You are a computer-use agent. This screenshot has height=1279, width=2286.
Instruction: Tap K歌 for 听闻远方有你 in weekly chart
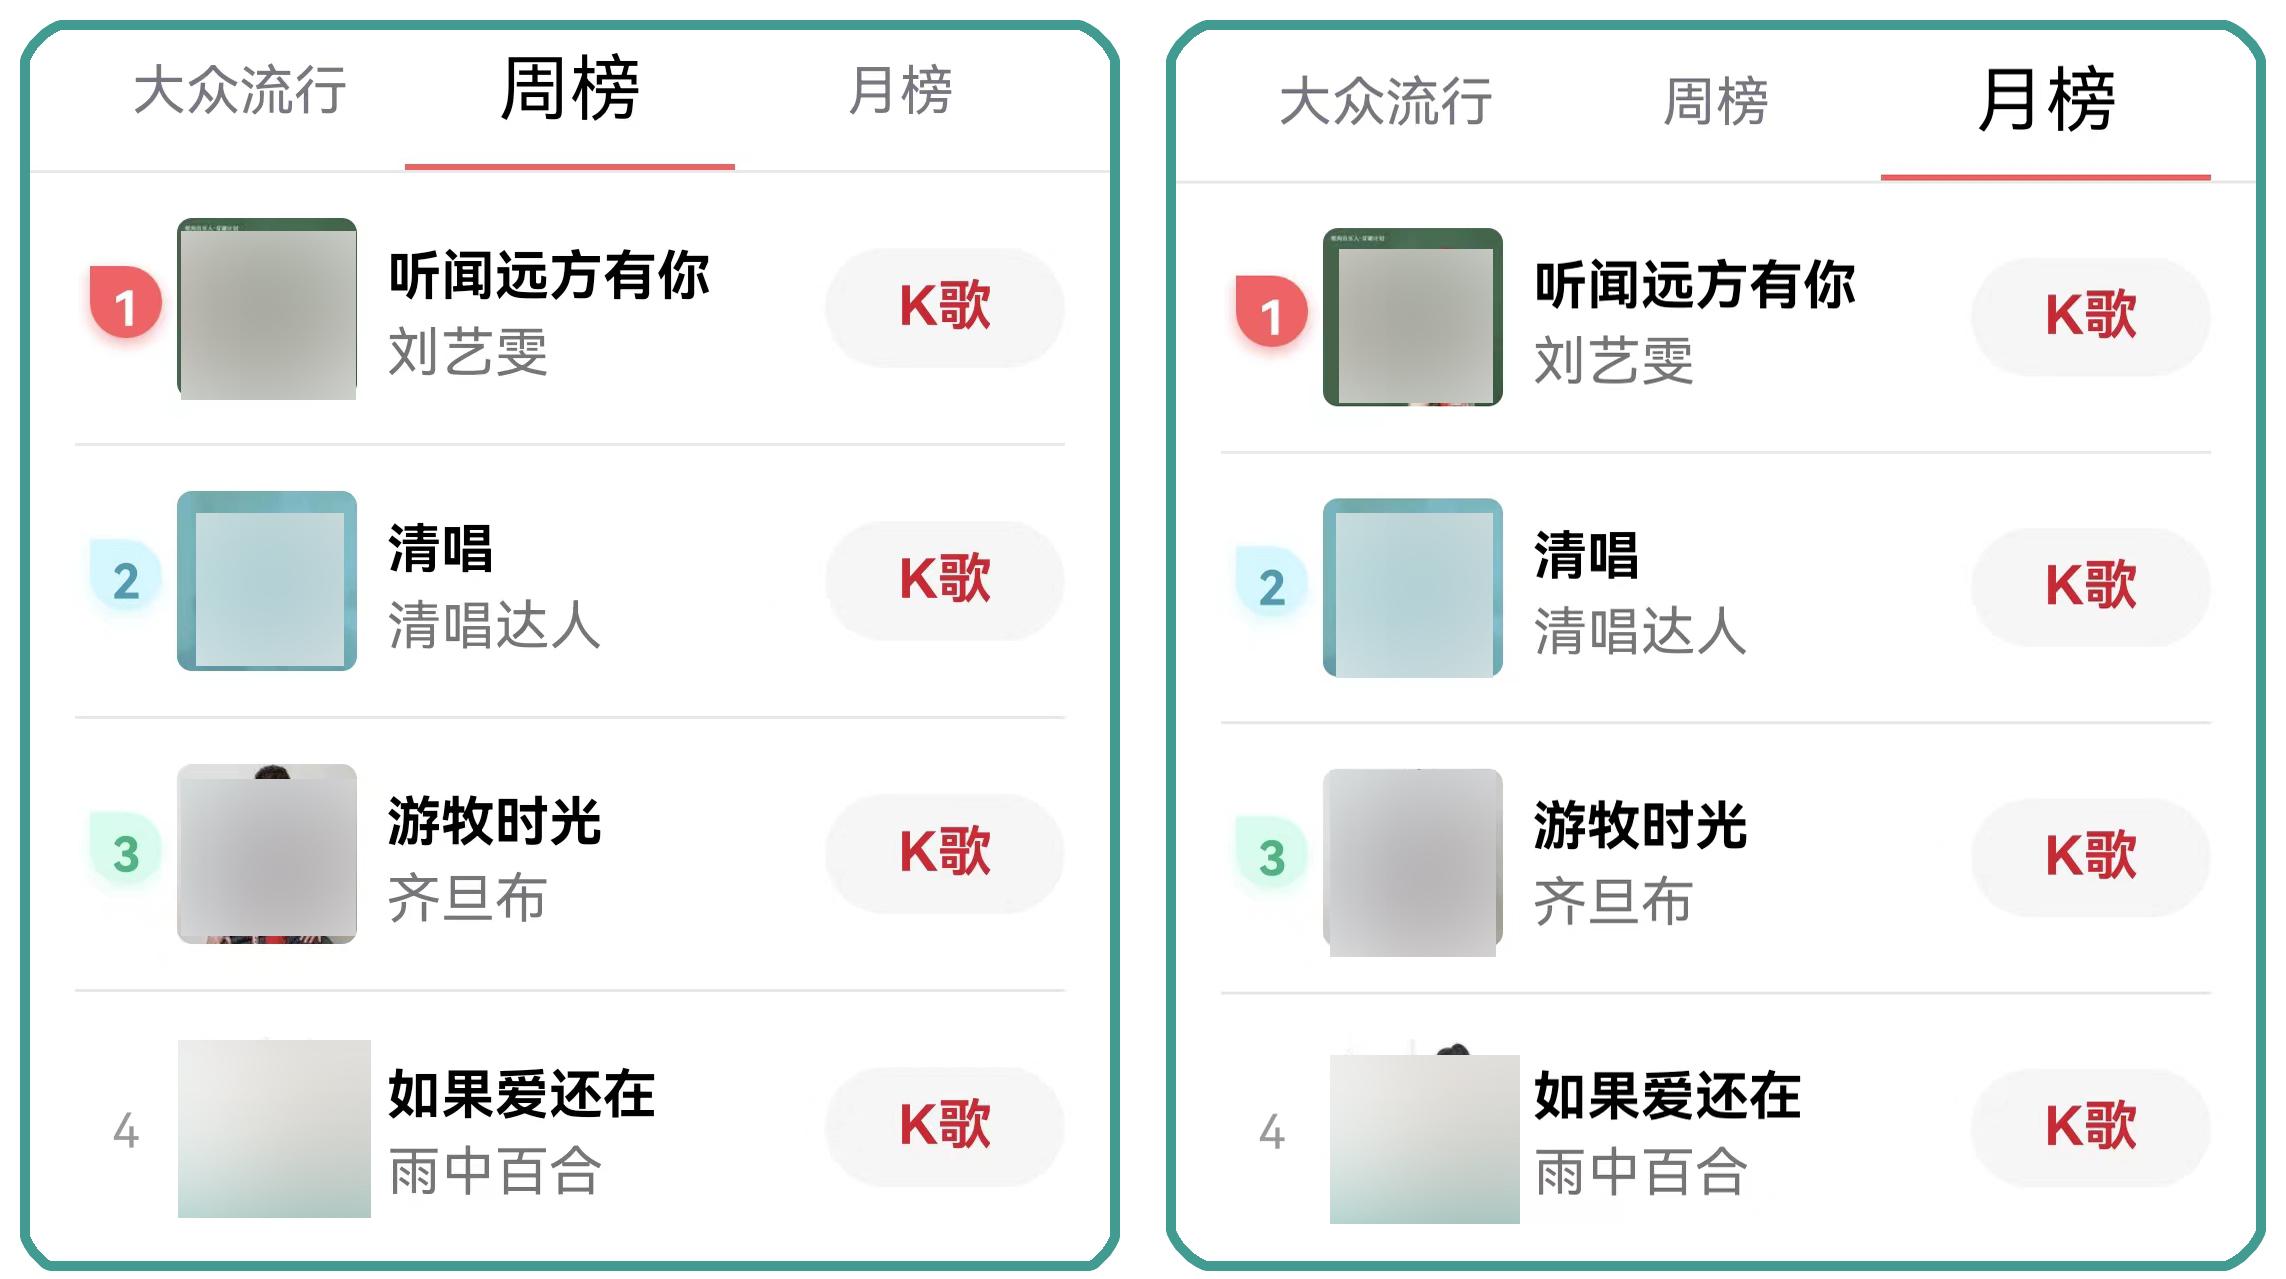pyautogui.click(x=945, y=307)
